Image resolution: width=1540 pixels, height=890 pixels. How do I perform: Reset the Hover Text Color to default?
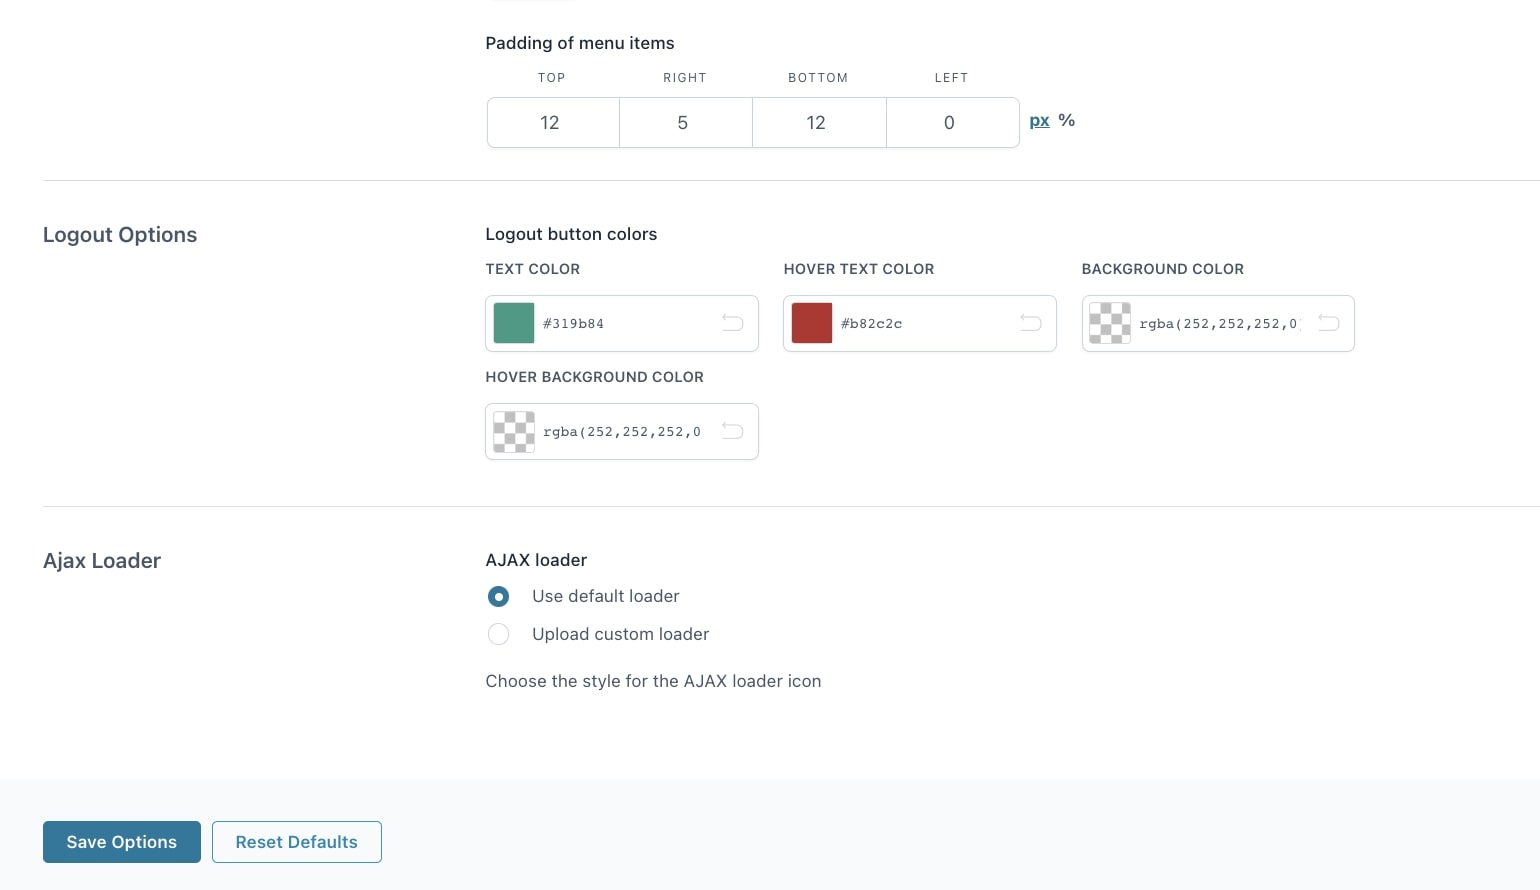1030,323
